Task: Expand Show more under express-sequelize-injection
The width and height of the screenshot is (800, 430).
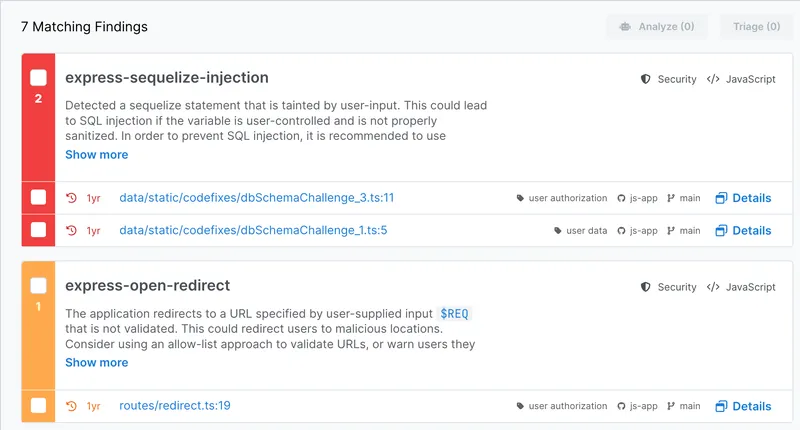Action: (x=96, y=155)
